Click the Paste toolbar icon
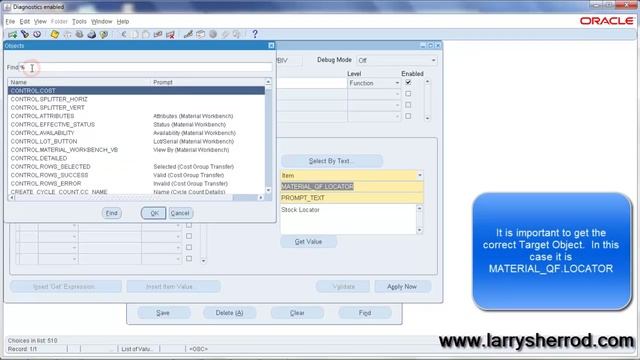Viewport: 640px width, 360px height. point(146,34)
